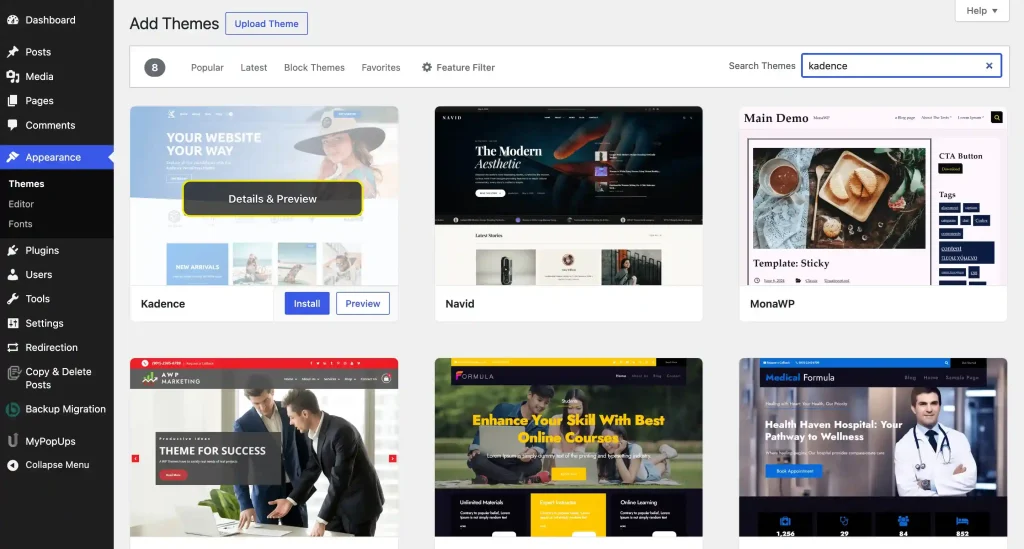Click the Kadence theme name
Image resolution: width=1024 pixels, height=549 pixels.
point(163,304)
